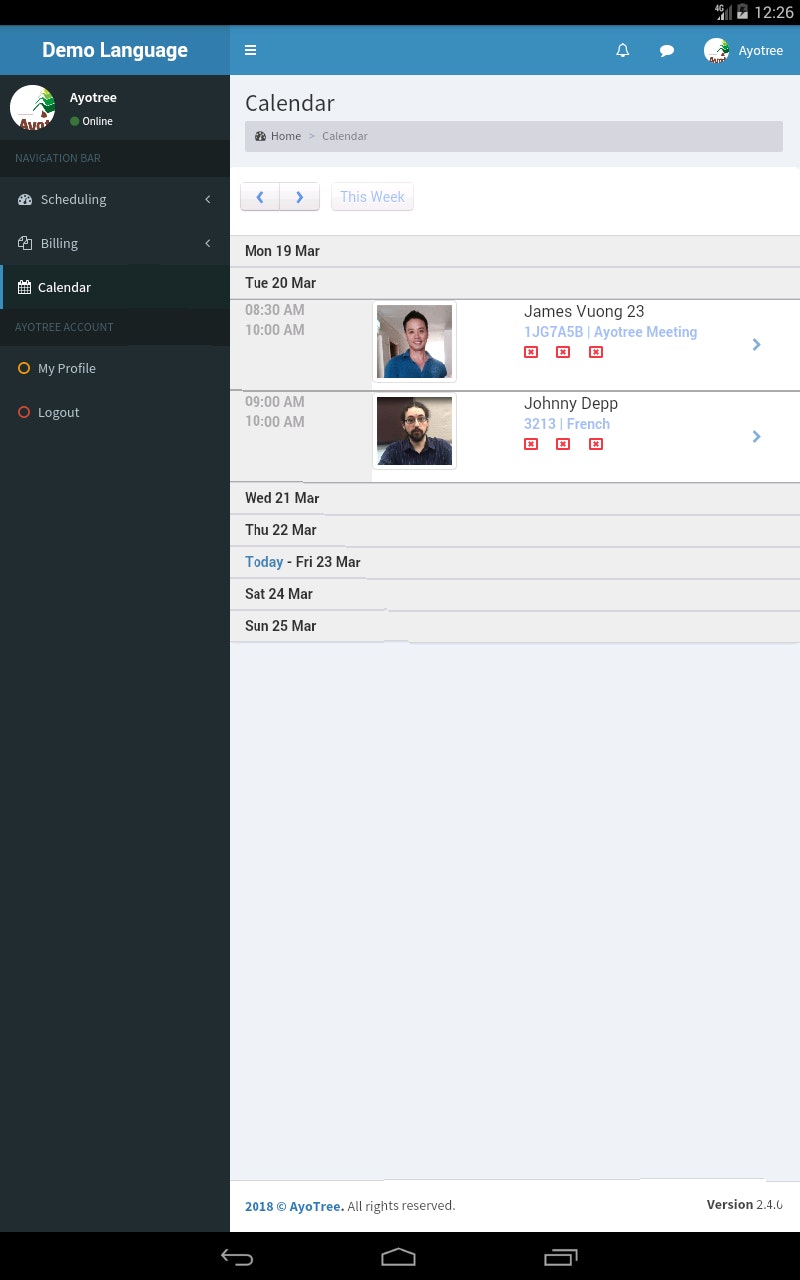Screen dimensions: 800x1280
Task: Click the Scheduling dashboard icon
Action: pos(25,199)
